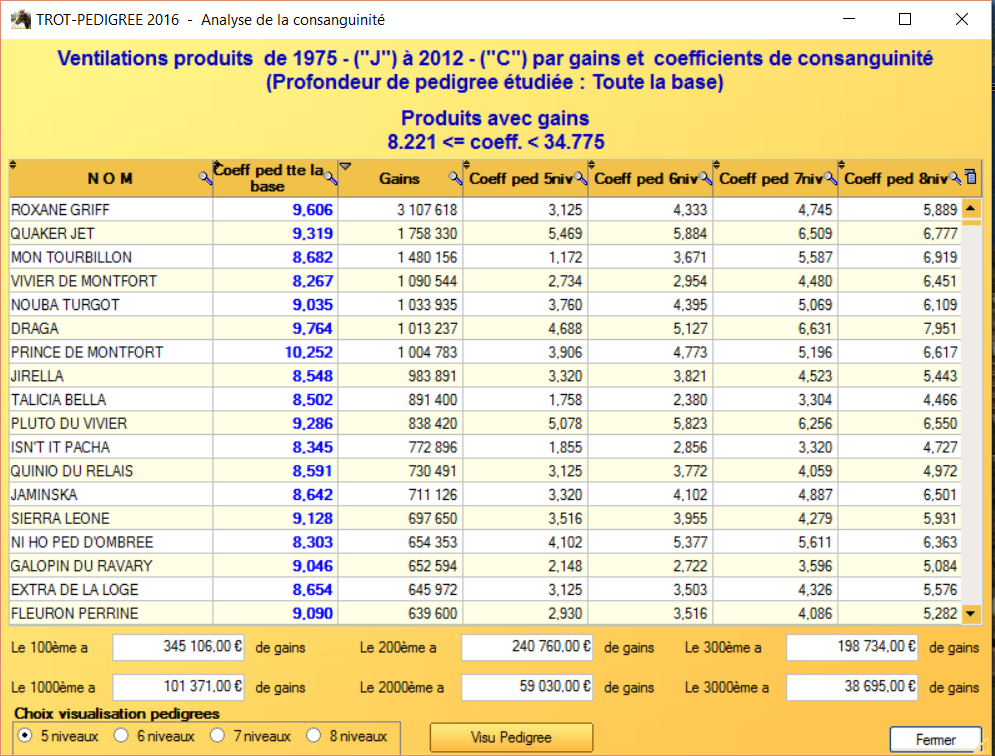Select the 6 niveaux radio button
This screenshot has width=995, height=756.
121,736
